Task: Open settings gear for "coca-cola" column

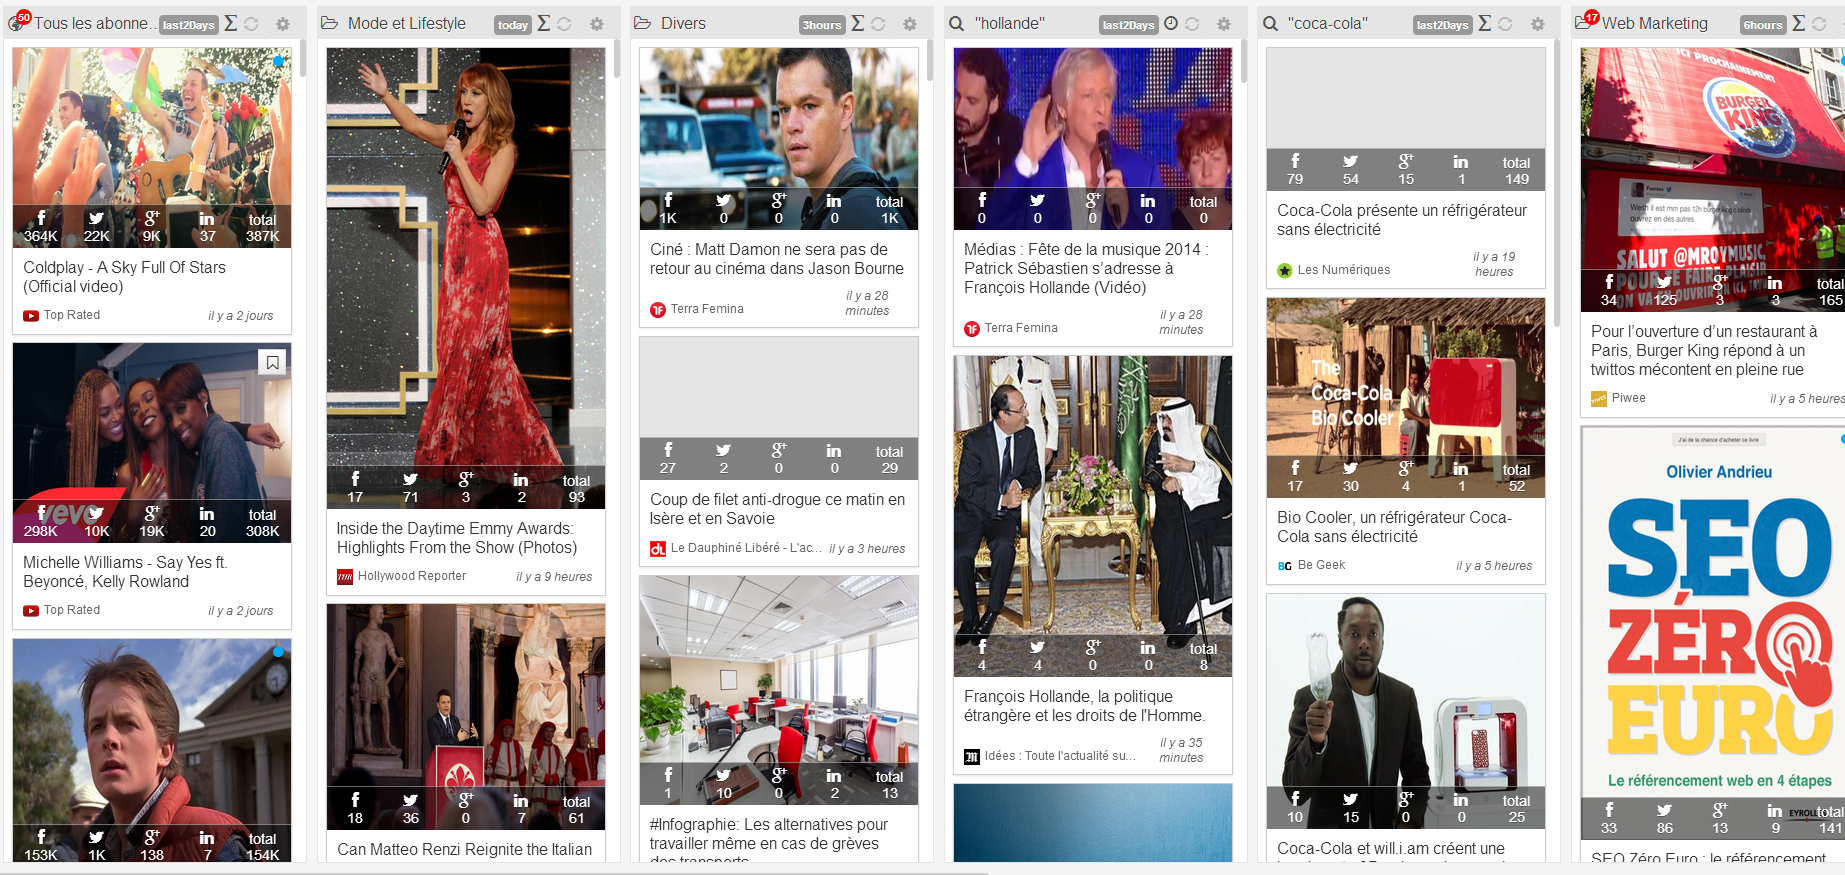Action: (1538, 24)
